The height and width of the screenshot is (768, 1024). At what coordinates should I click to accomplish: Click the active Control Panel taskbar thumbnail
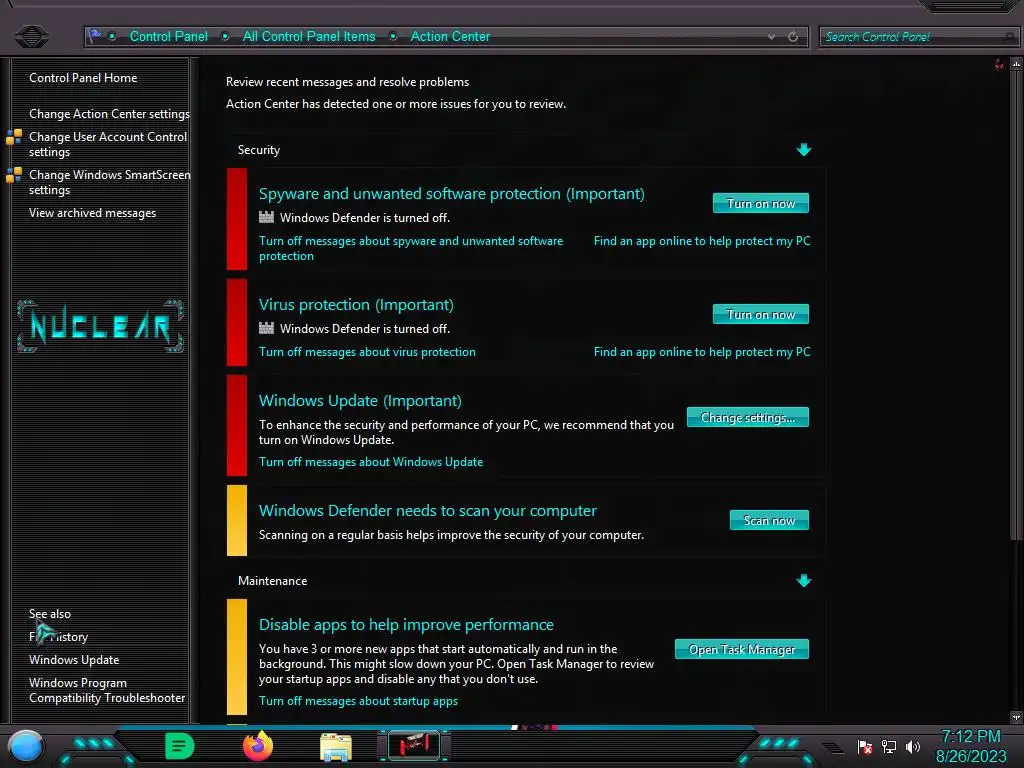tap(414, 746)
